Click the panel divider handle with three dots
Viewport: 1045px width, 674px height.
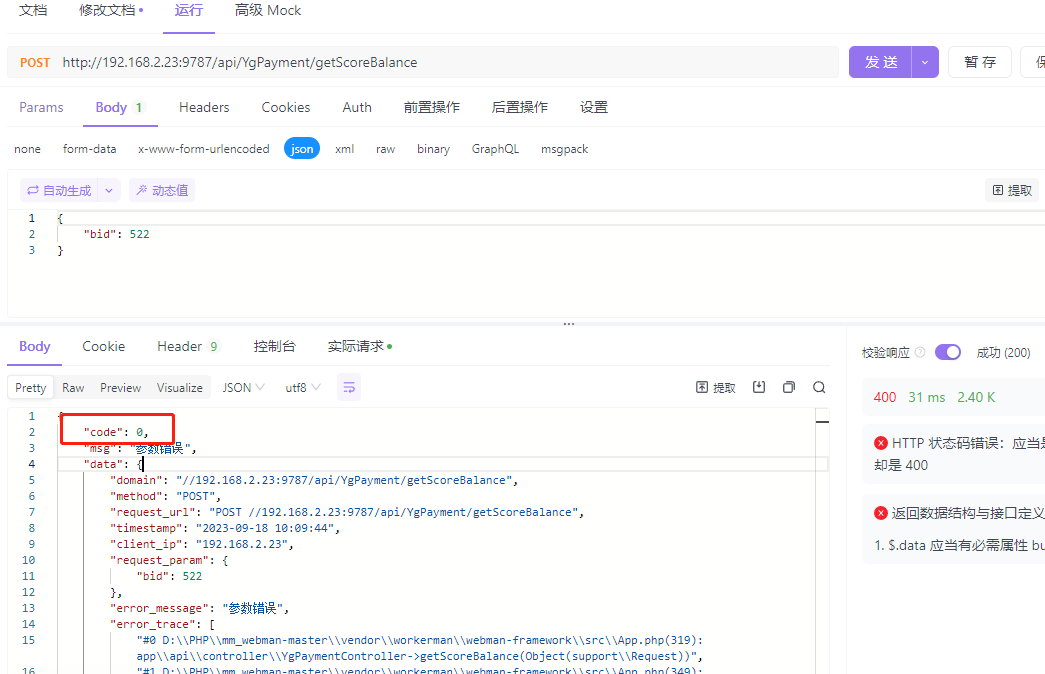[x=568, y=324]
